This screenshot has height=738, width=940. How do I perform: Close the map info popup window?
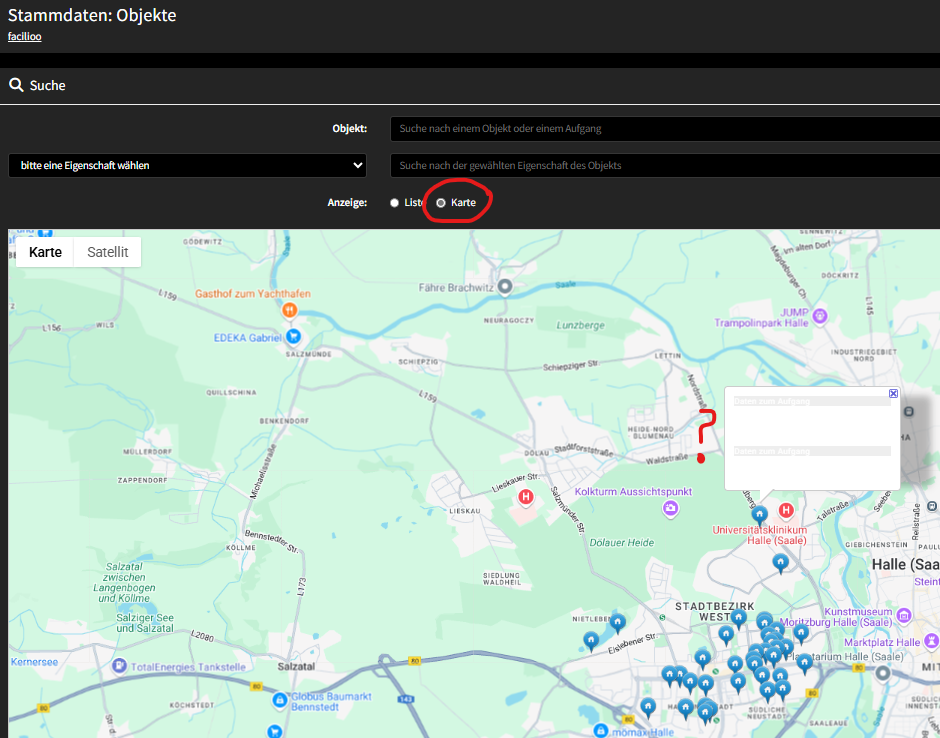893,394
